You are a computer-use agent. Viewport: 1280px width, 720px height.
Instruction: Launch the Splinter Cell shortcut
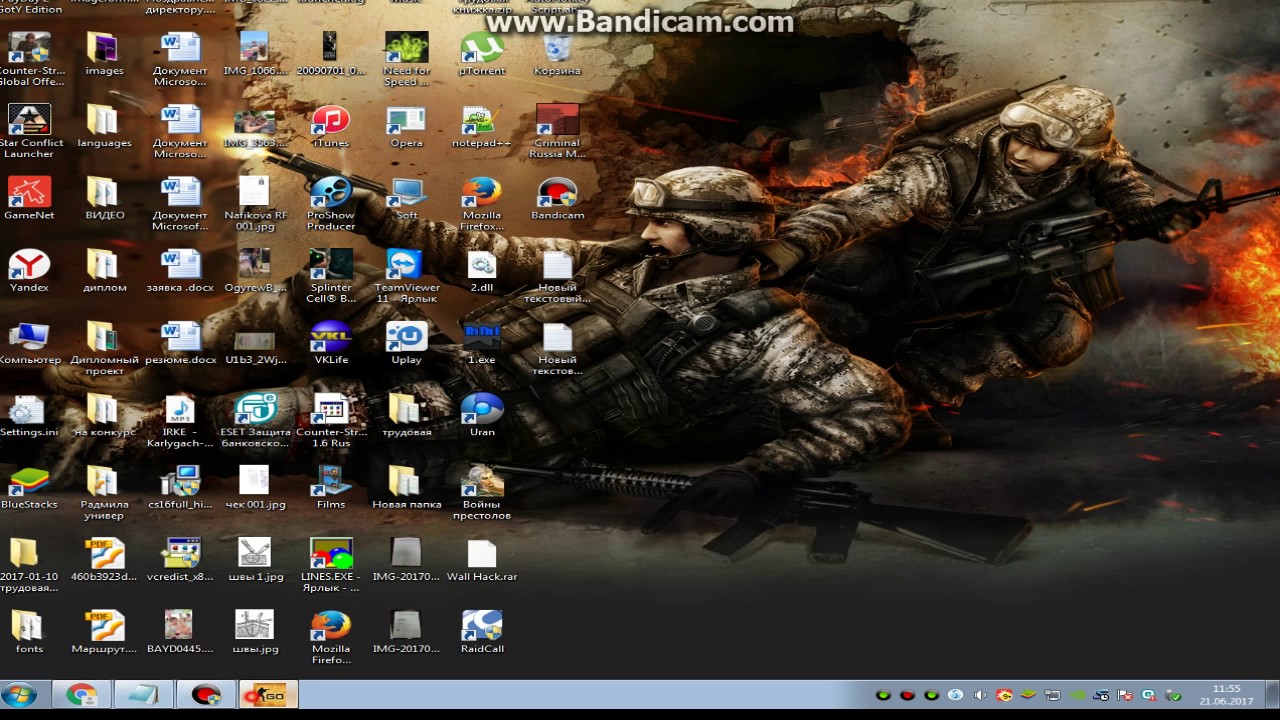click(331, 275)
